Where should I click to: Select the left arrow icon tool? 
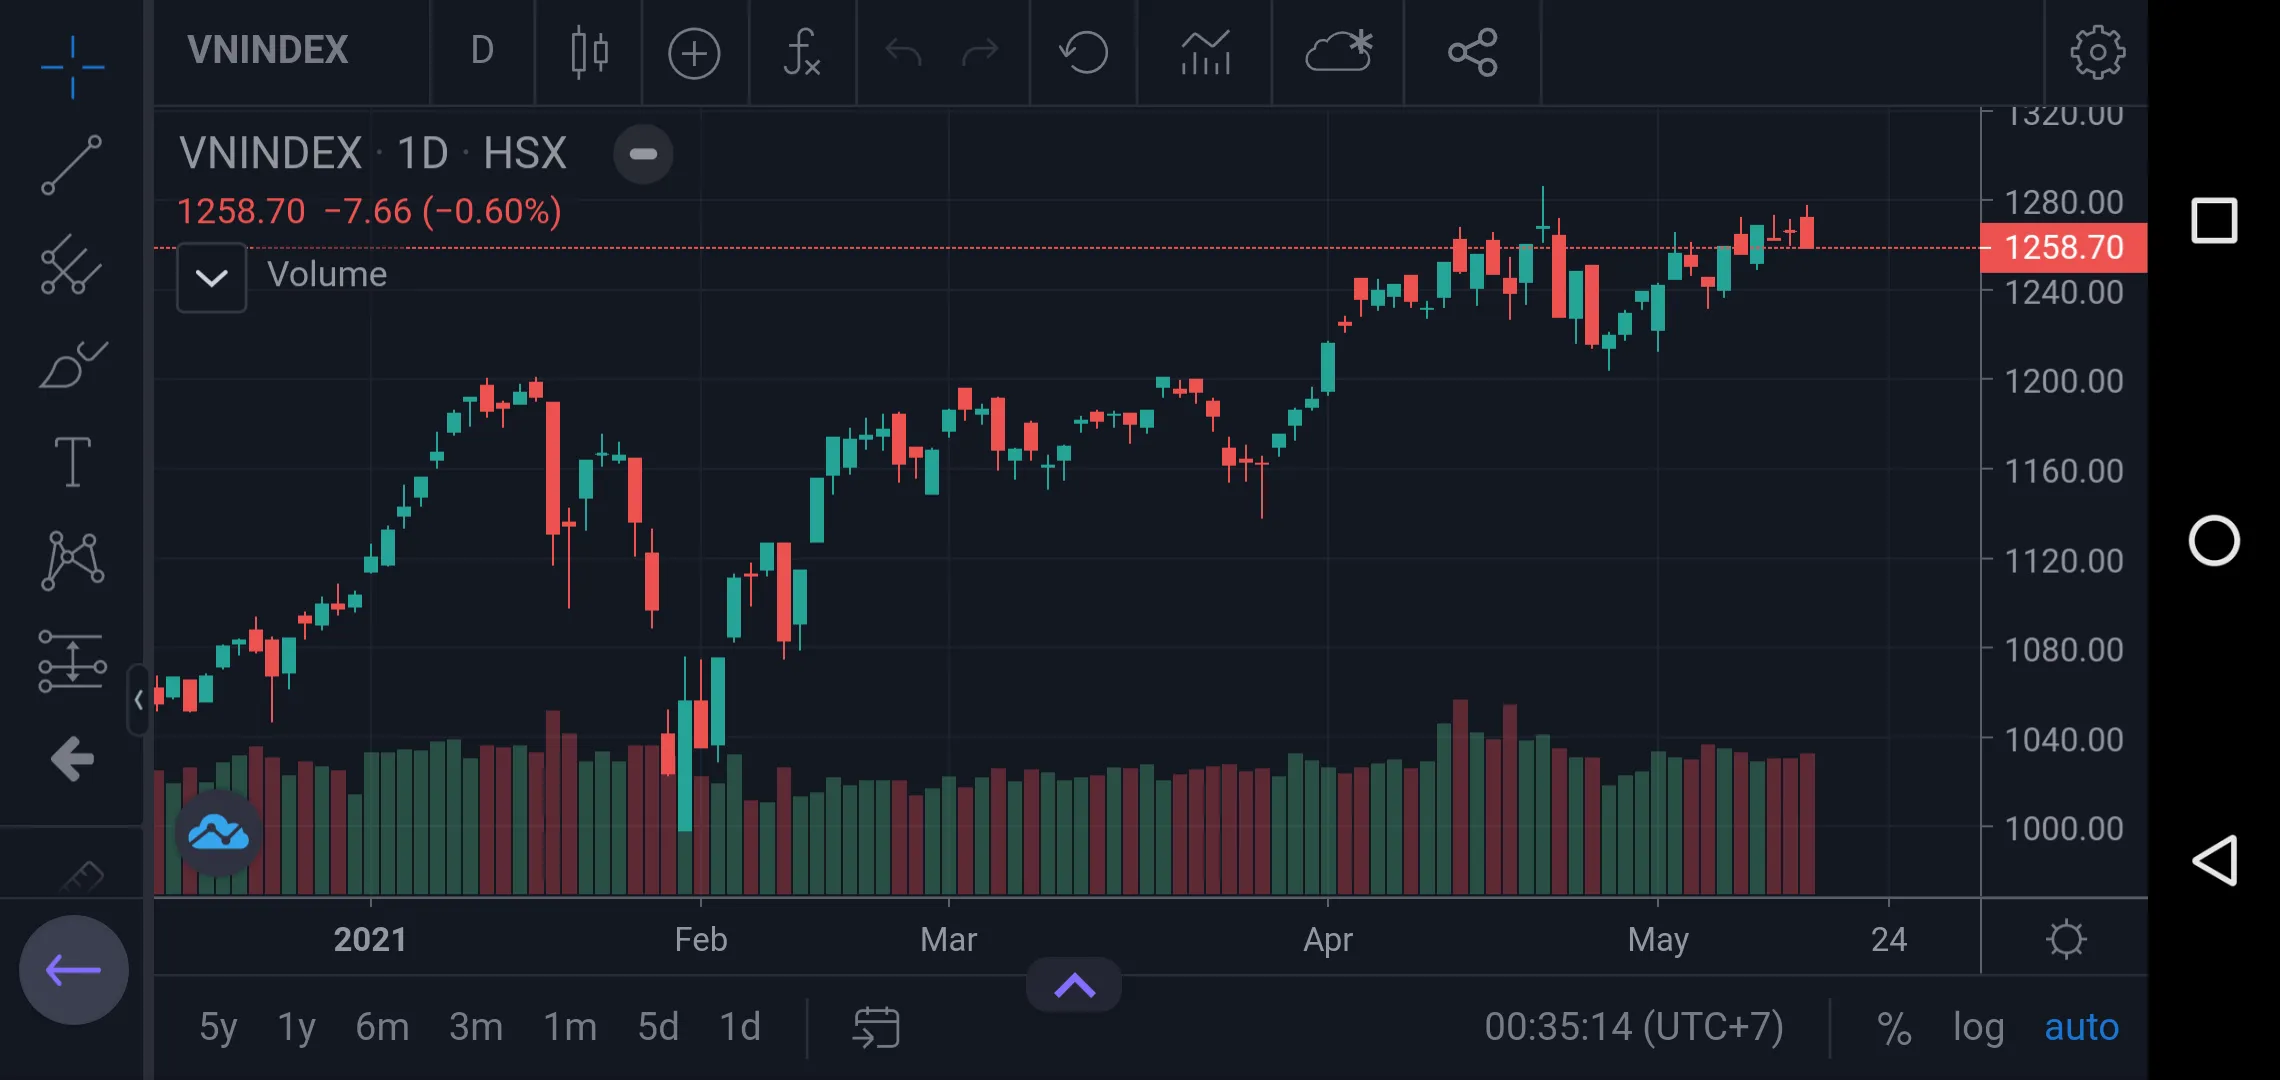[72, 759]
